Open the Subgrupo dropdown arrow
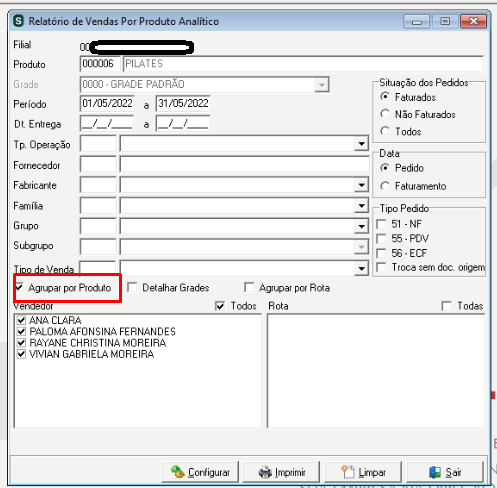 pos(361,247)
